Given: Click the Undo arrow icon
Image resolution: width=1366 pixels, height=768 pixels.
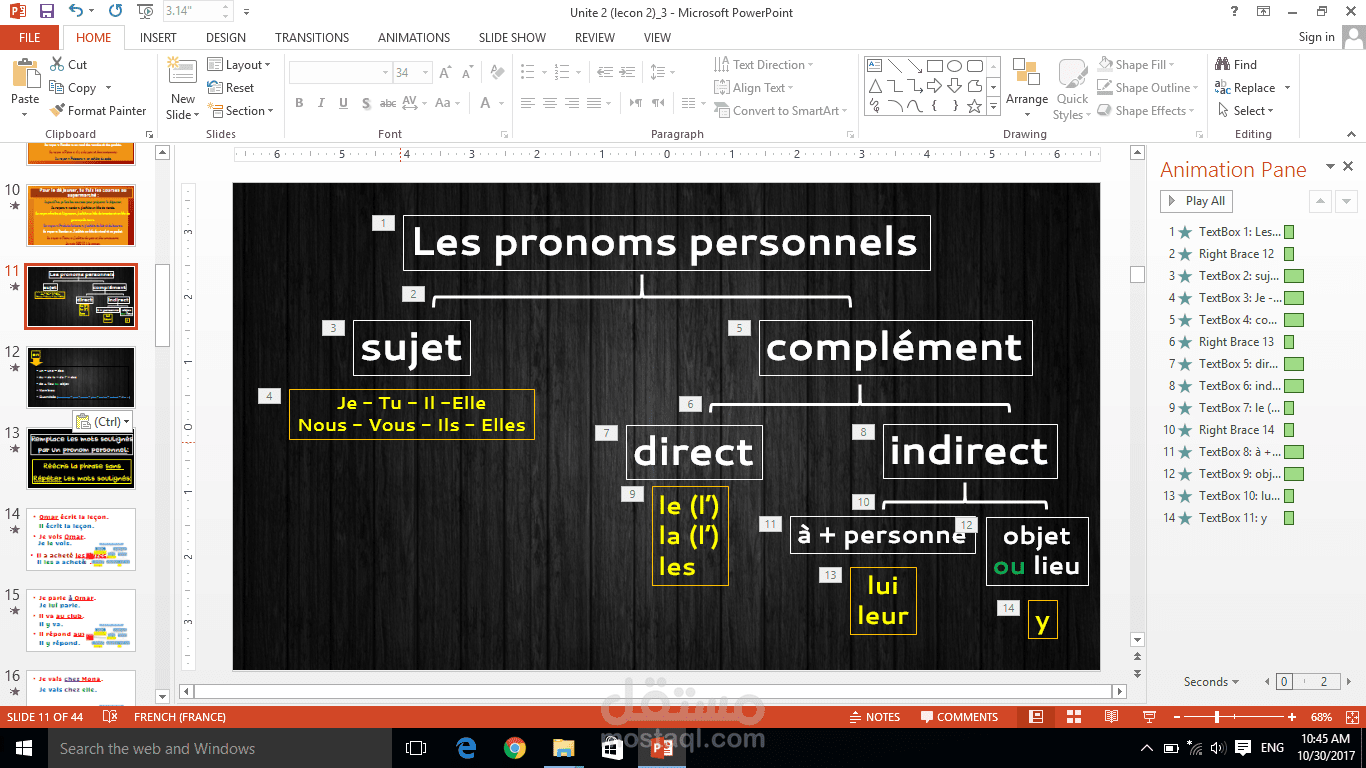Looking at the screenshot, I should point(77,12).
